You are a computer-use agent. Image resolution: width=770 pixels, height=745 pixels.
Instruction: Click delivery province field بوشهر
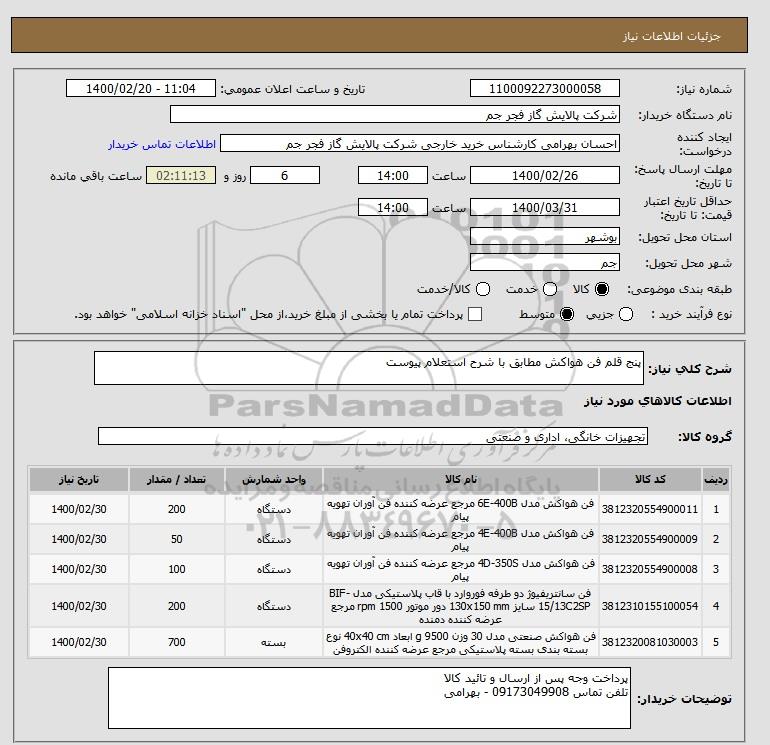point(545,237)
